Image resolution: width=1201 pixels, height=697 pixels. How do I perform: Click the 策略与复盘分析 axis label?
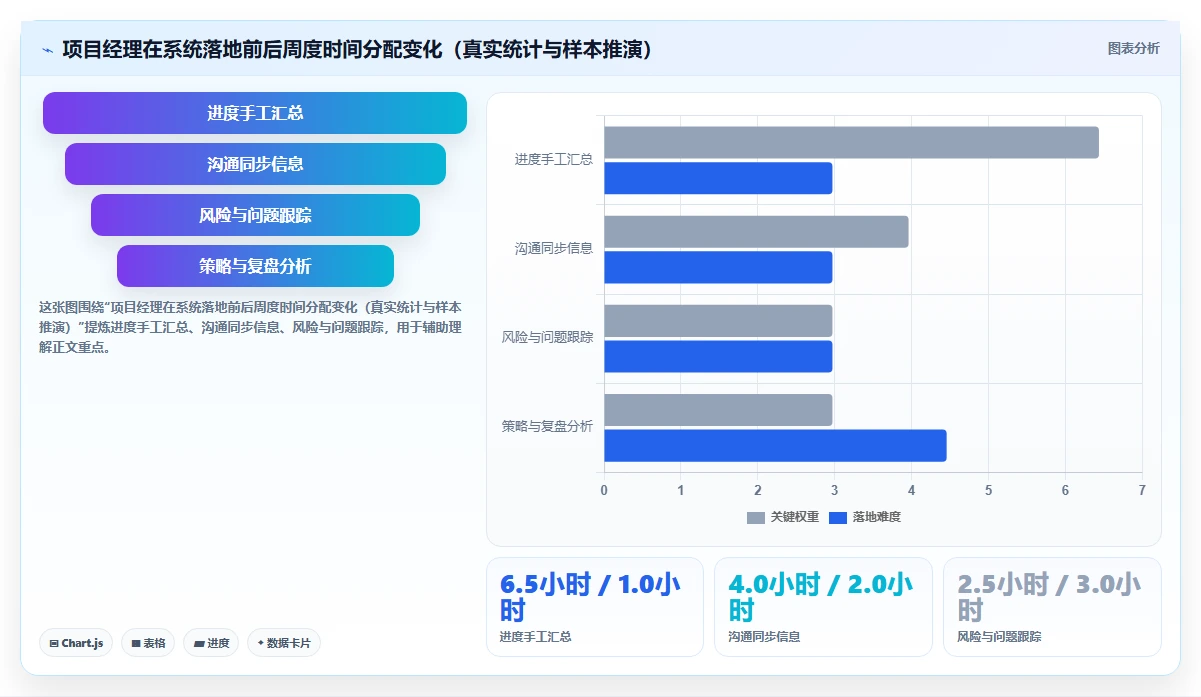(x=547, y=426)
